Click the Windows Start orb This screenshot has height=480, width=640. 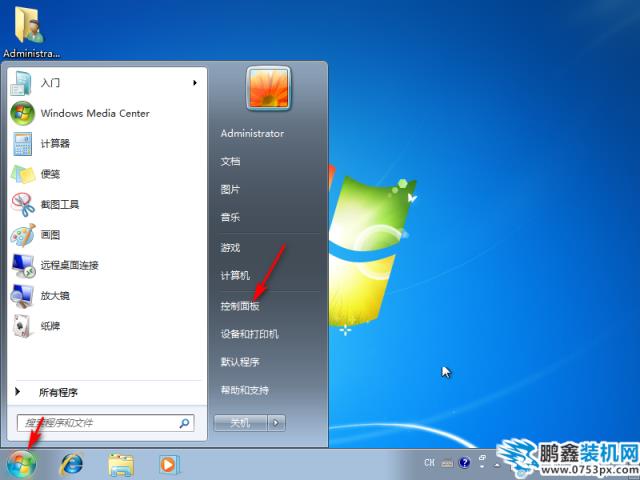pos(21,465)
